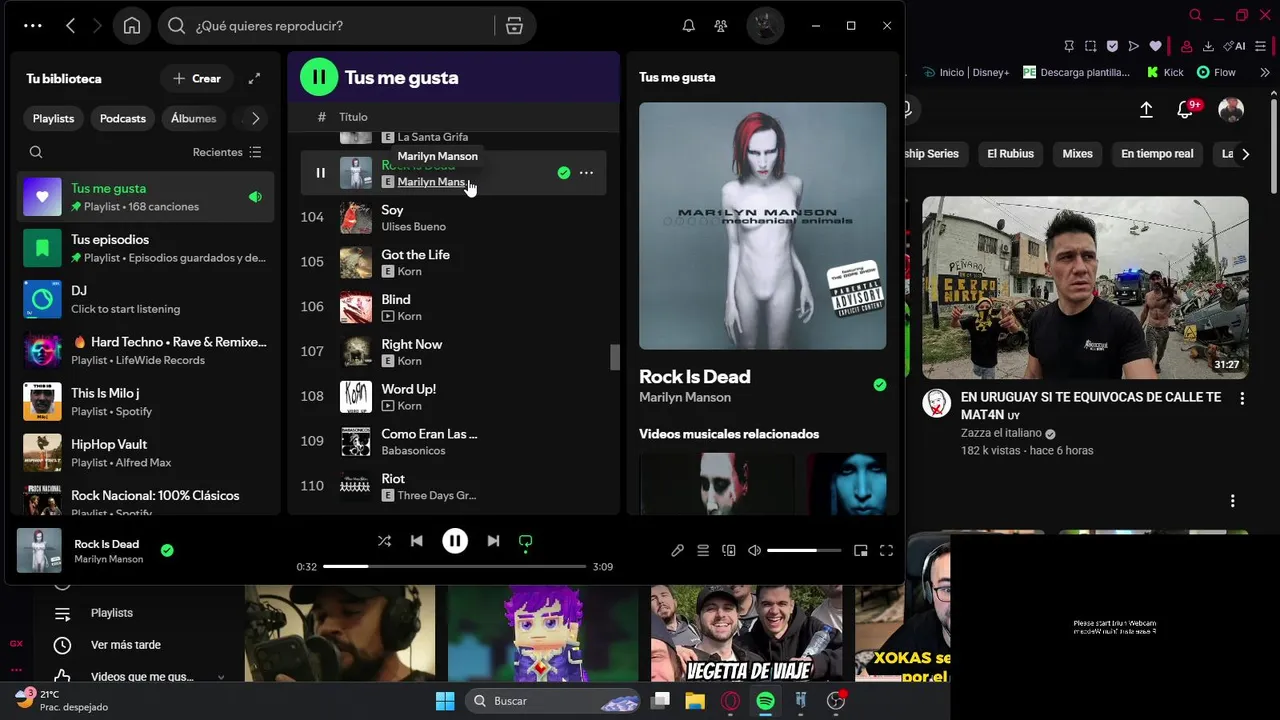Open Friend Activity people icon in Spotify

point(721,26)
